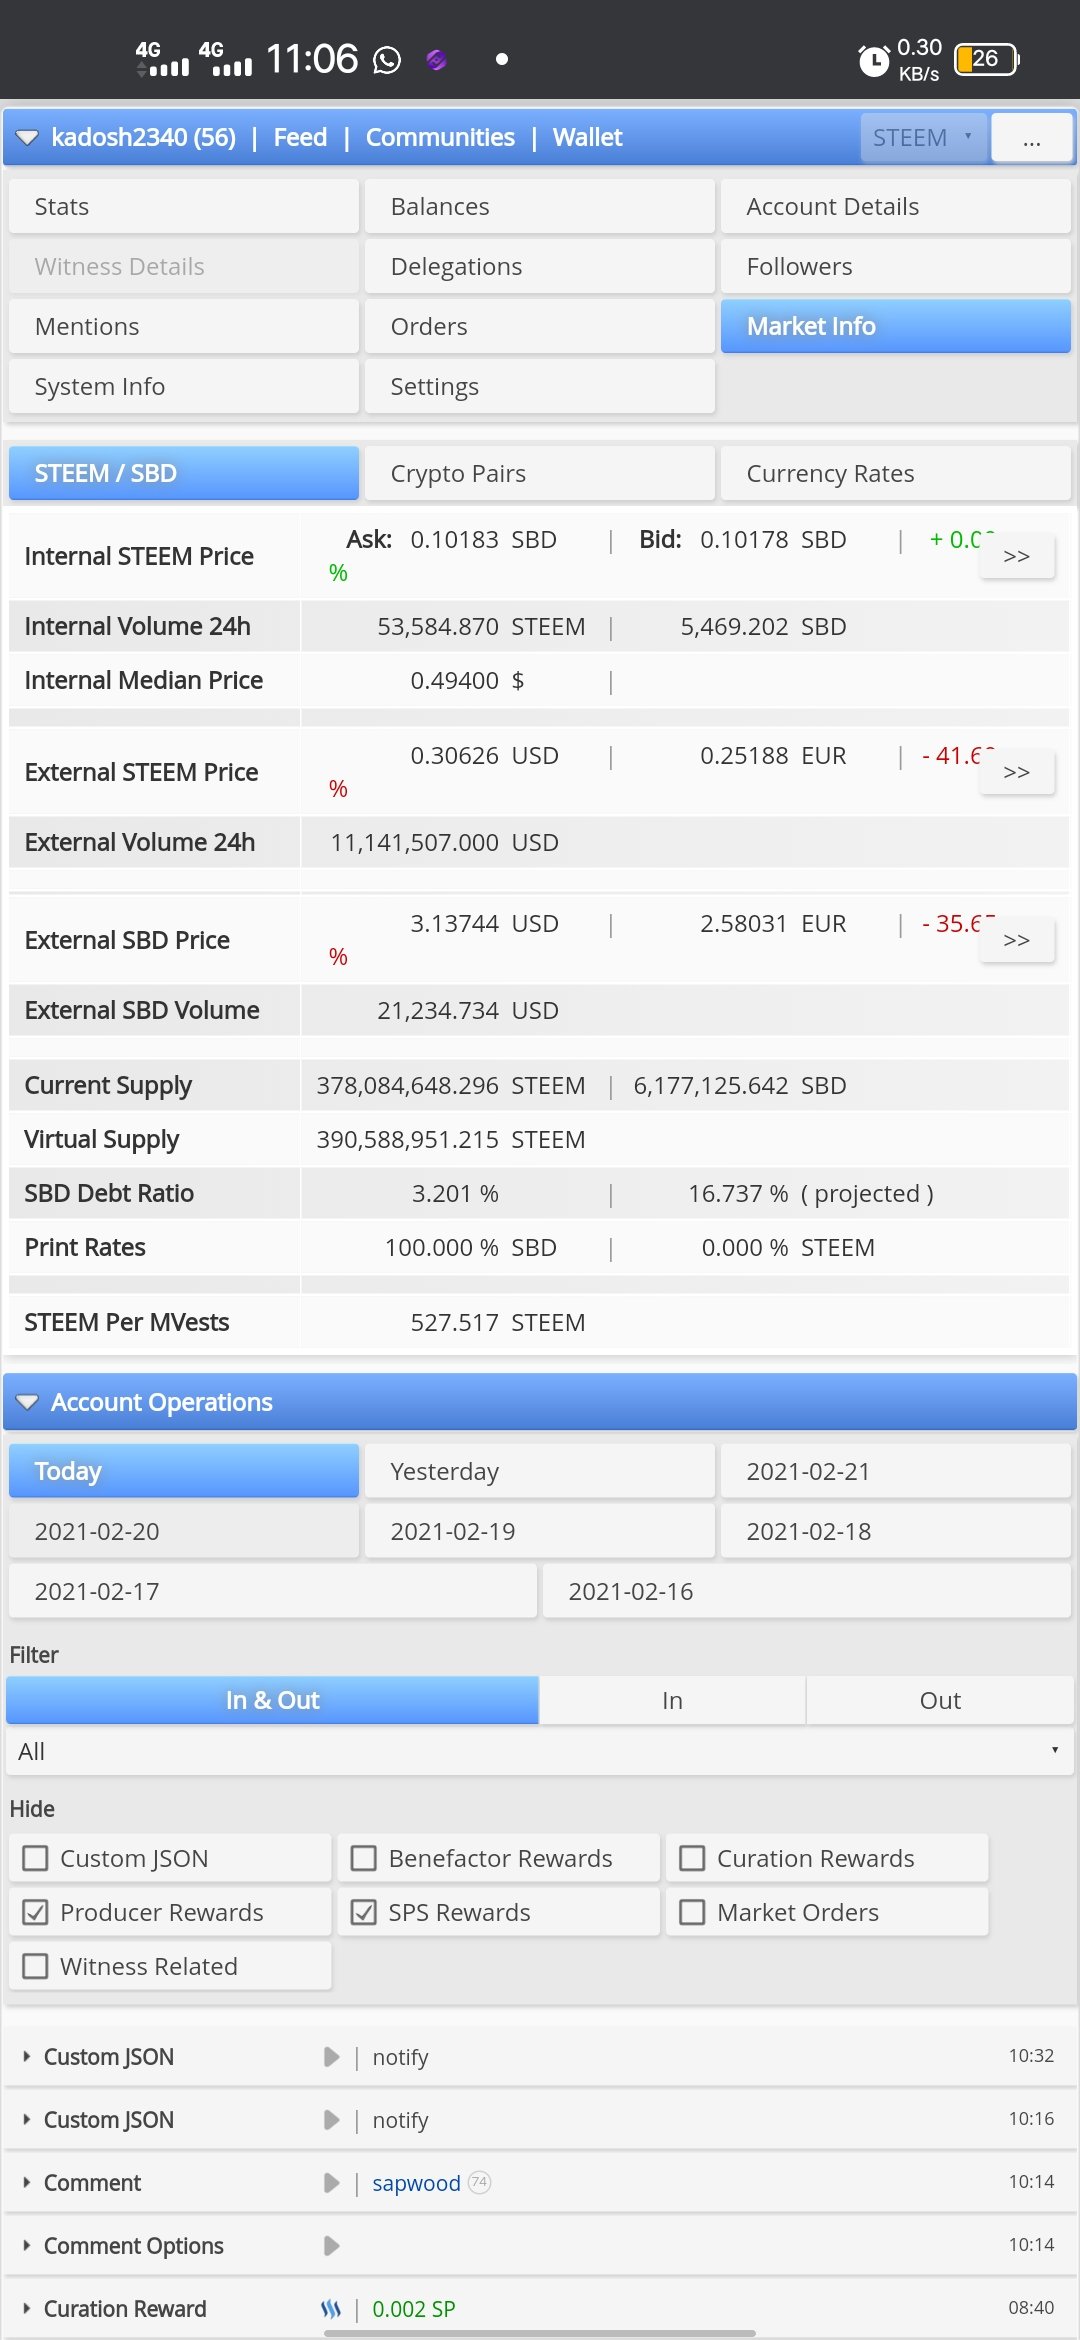Click play icon on 10:32 Custom JSON row

(x=331, y=2057)
